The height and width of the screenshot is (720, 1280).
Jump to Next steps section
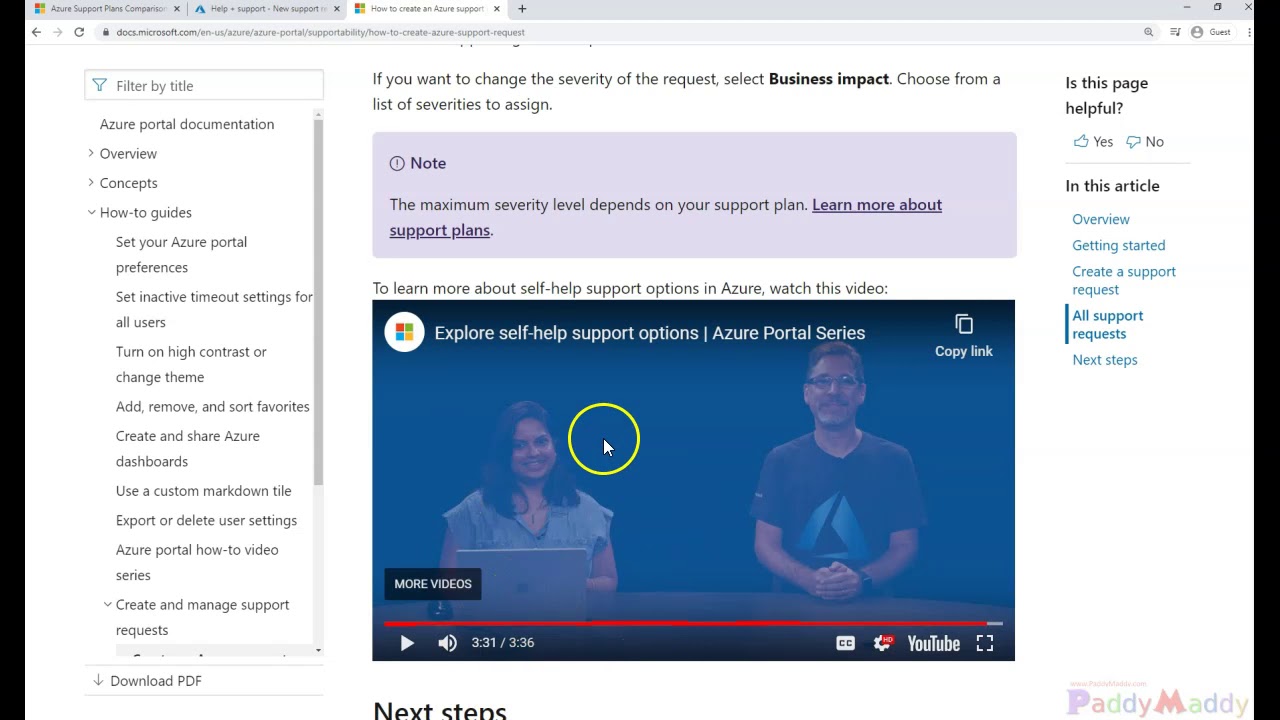[1105, 360]
